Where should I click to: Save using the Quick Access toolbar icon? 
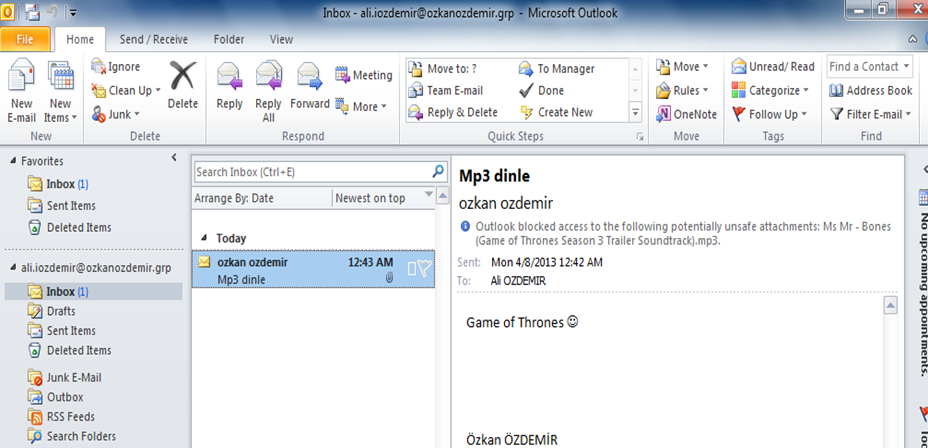32,12
